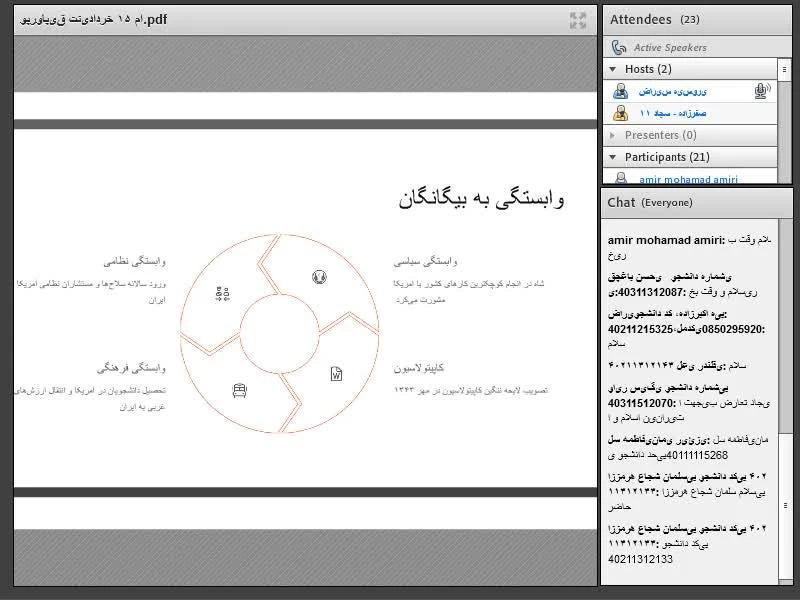The height and width of the screenshot is (600, 800).
Task: Click the Chat (Everyone) panel header
Action: (x=650, y=202)
